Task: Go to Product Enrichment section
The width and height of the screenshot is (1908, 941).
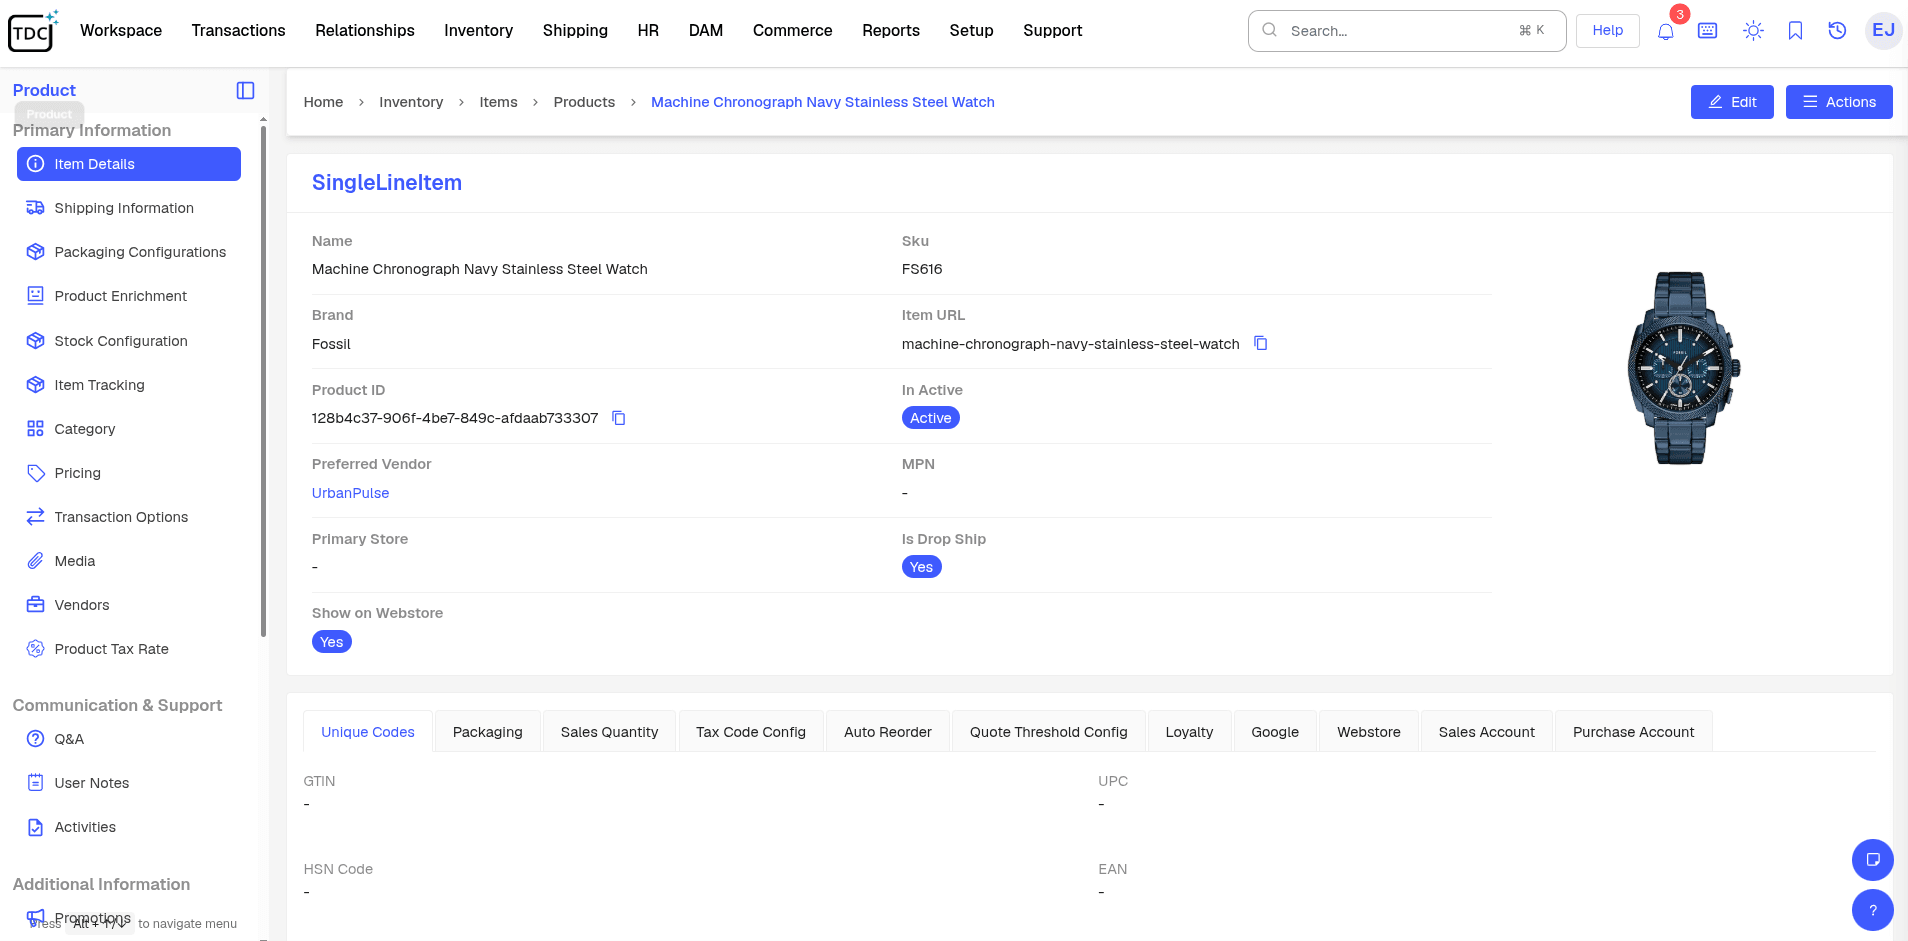Action: pos(129,296)
